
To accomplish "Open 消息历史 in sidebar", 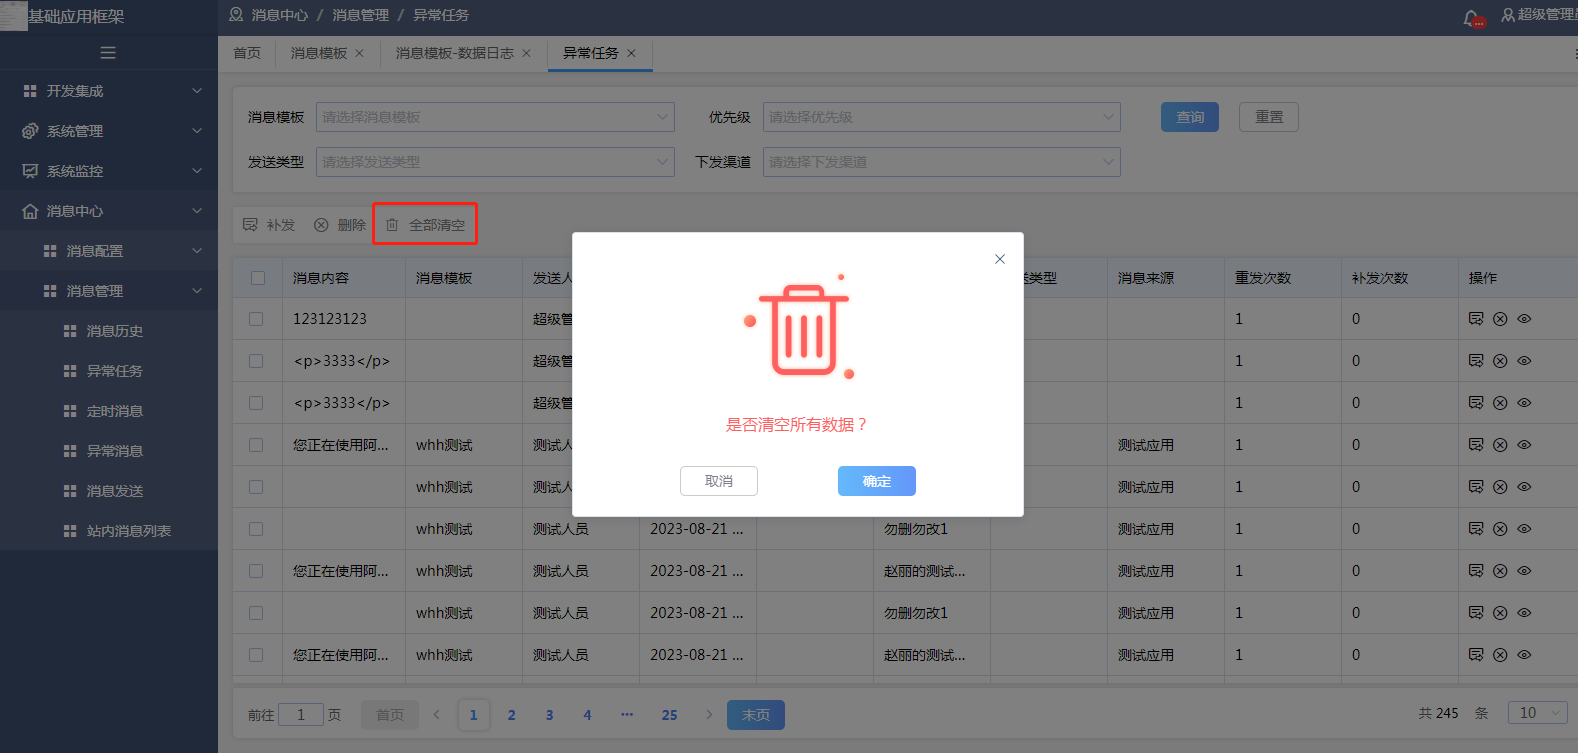I will (x=109, y=331).
